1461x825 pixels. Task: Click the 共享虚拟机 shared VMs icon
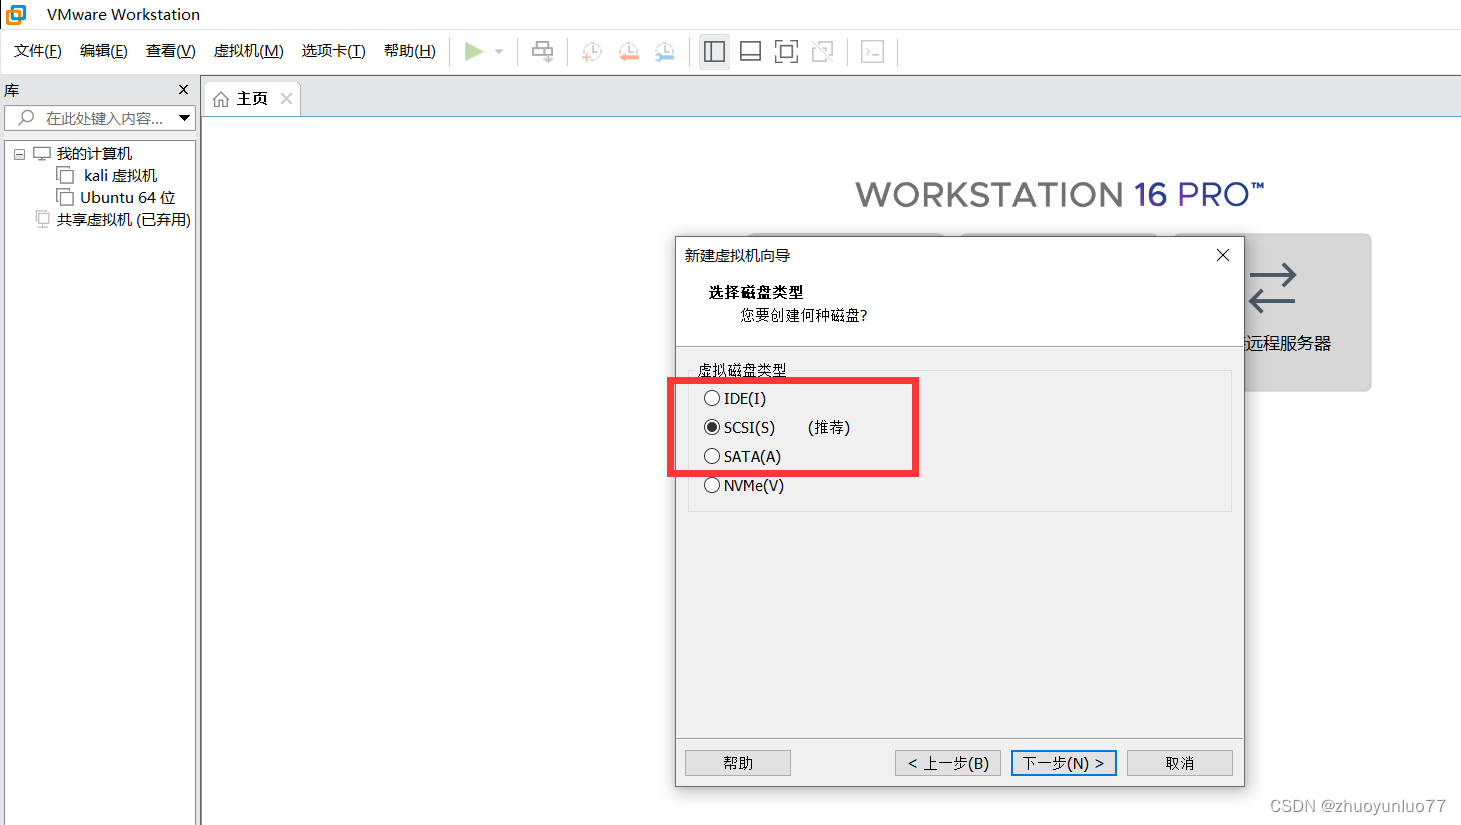pyautogui.click(x=42, y=219)
